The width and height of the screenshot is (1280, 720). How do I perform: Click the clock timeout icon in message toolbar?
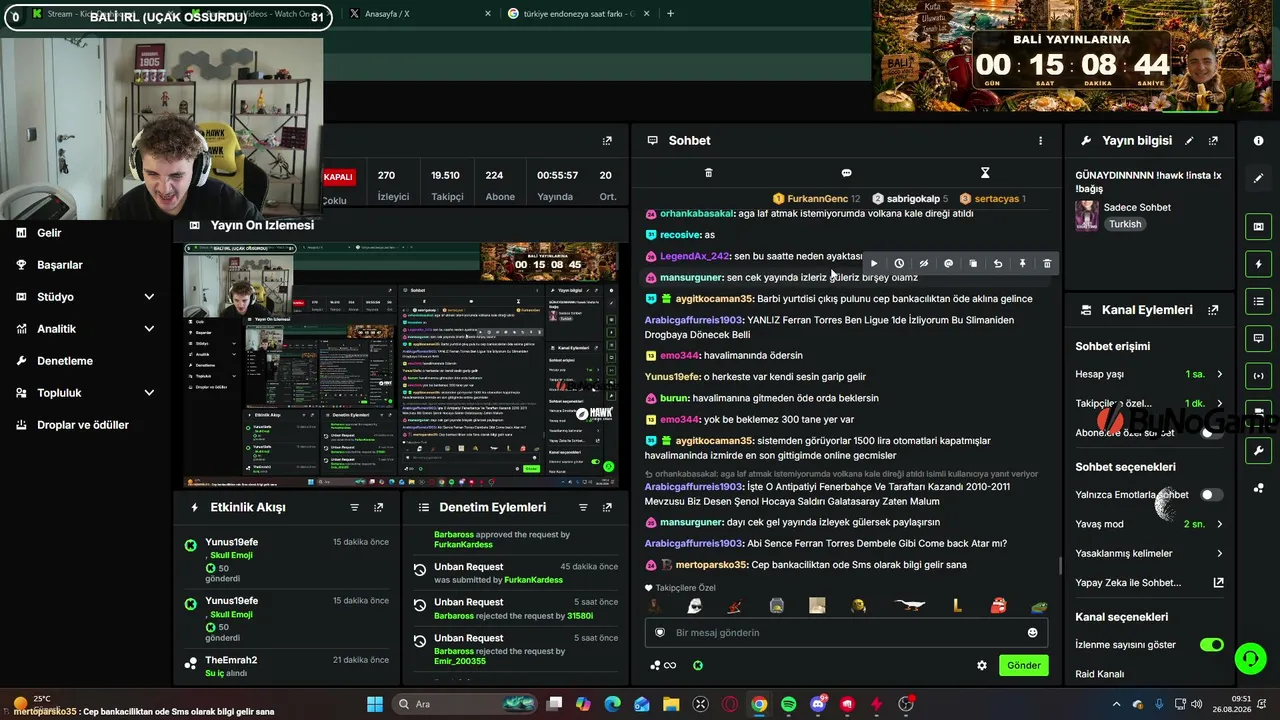pyautogui.click(x=899, y=264)
